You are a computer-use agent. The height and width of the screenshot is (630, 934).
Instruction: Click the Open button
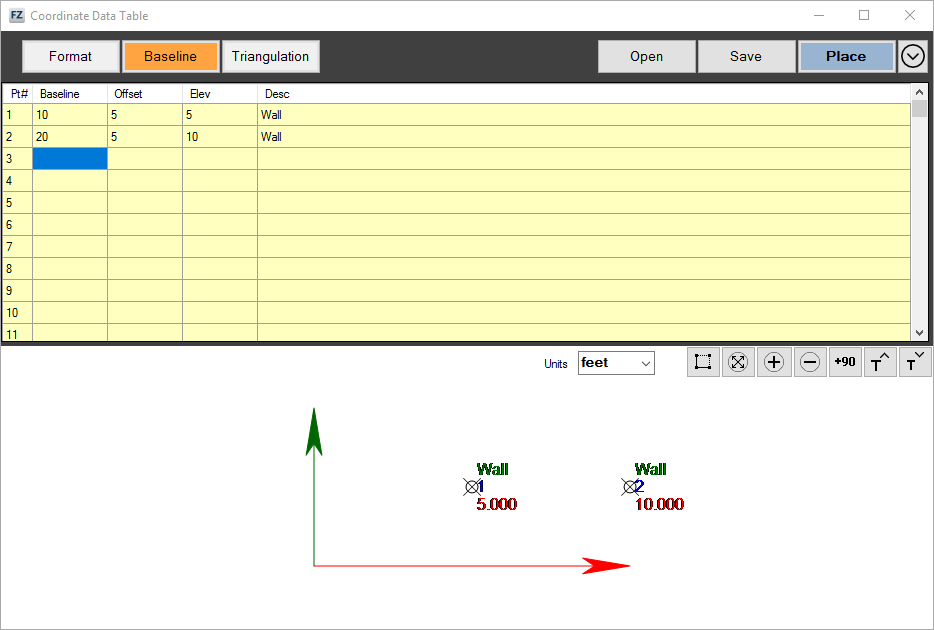pyautogui.click(x=646, y=56)
